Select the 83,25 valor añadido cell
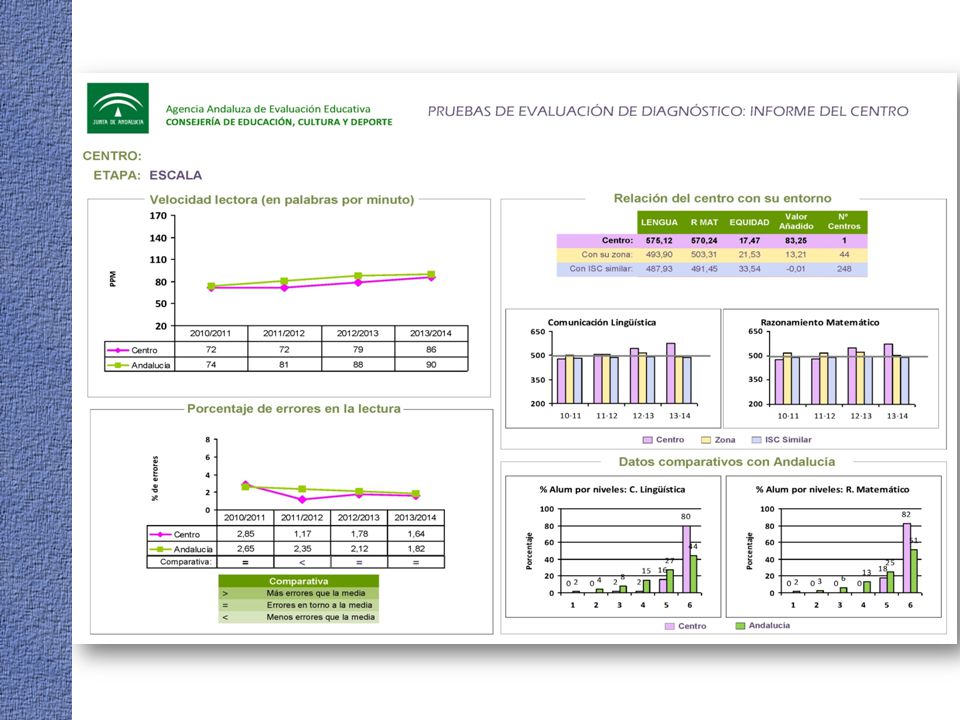This screenshot has width=960, height=720. point(796,241)
